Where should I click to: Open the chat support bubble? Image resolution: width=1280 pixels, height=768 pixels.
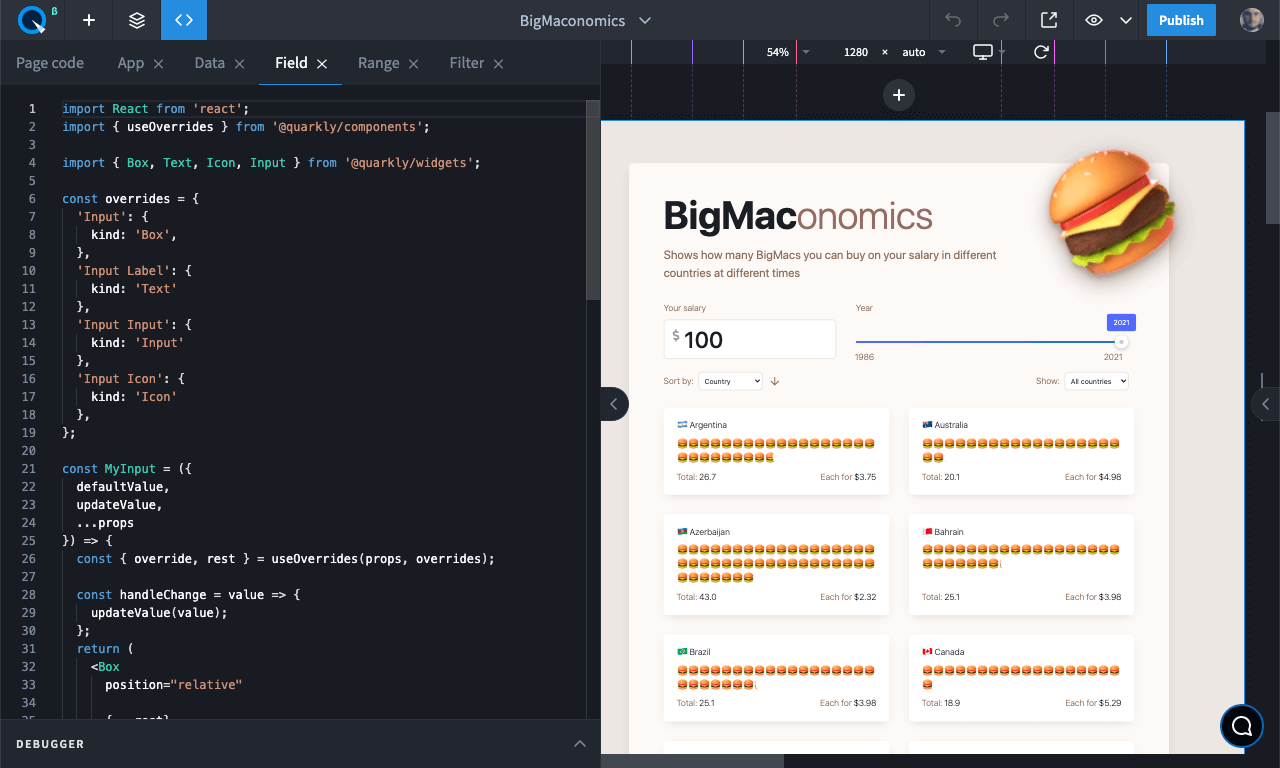coord(1241,726)
